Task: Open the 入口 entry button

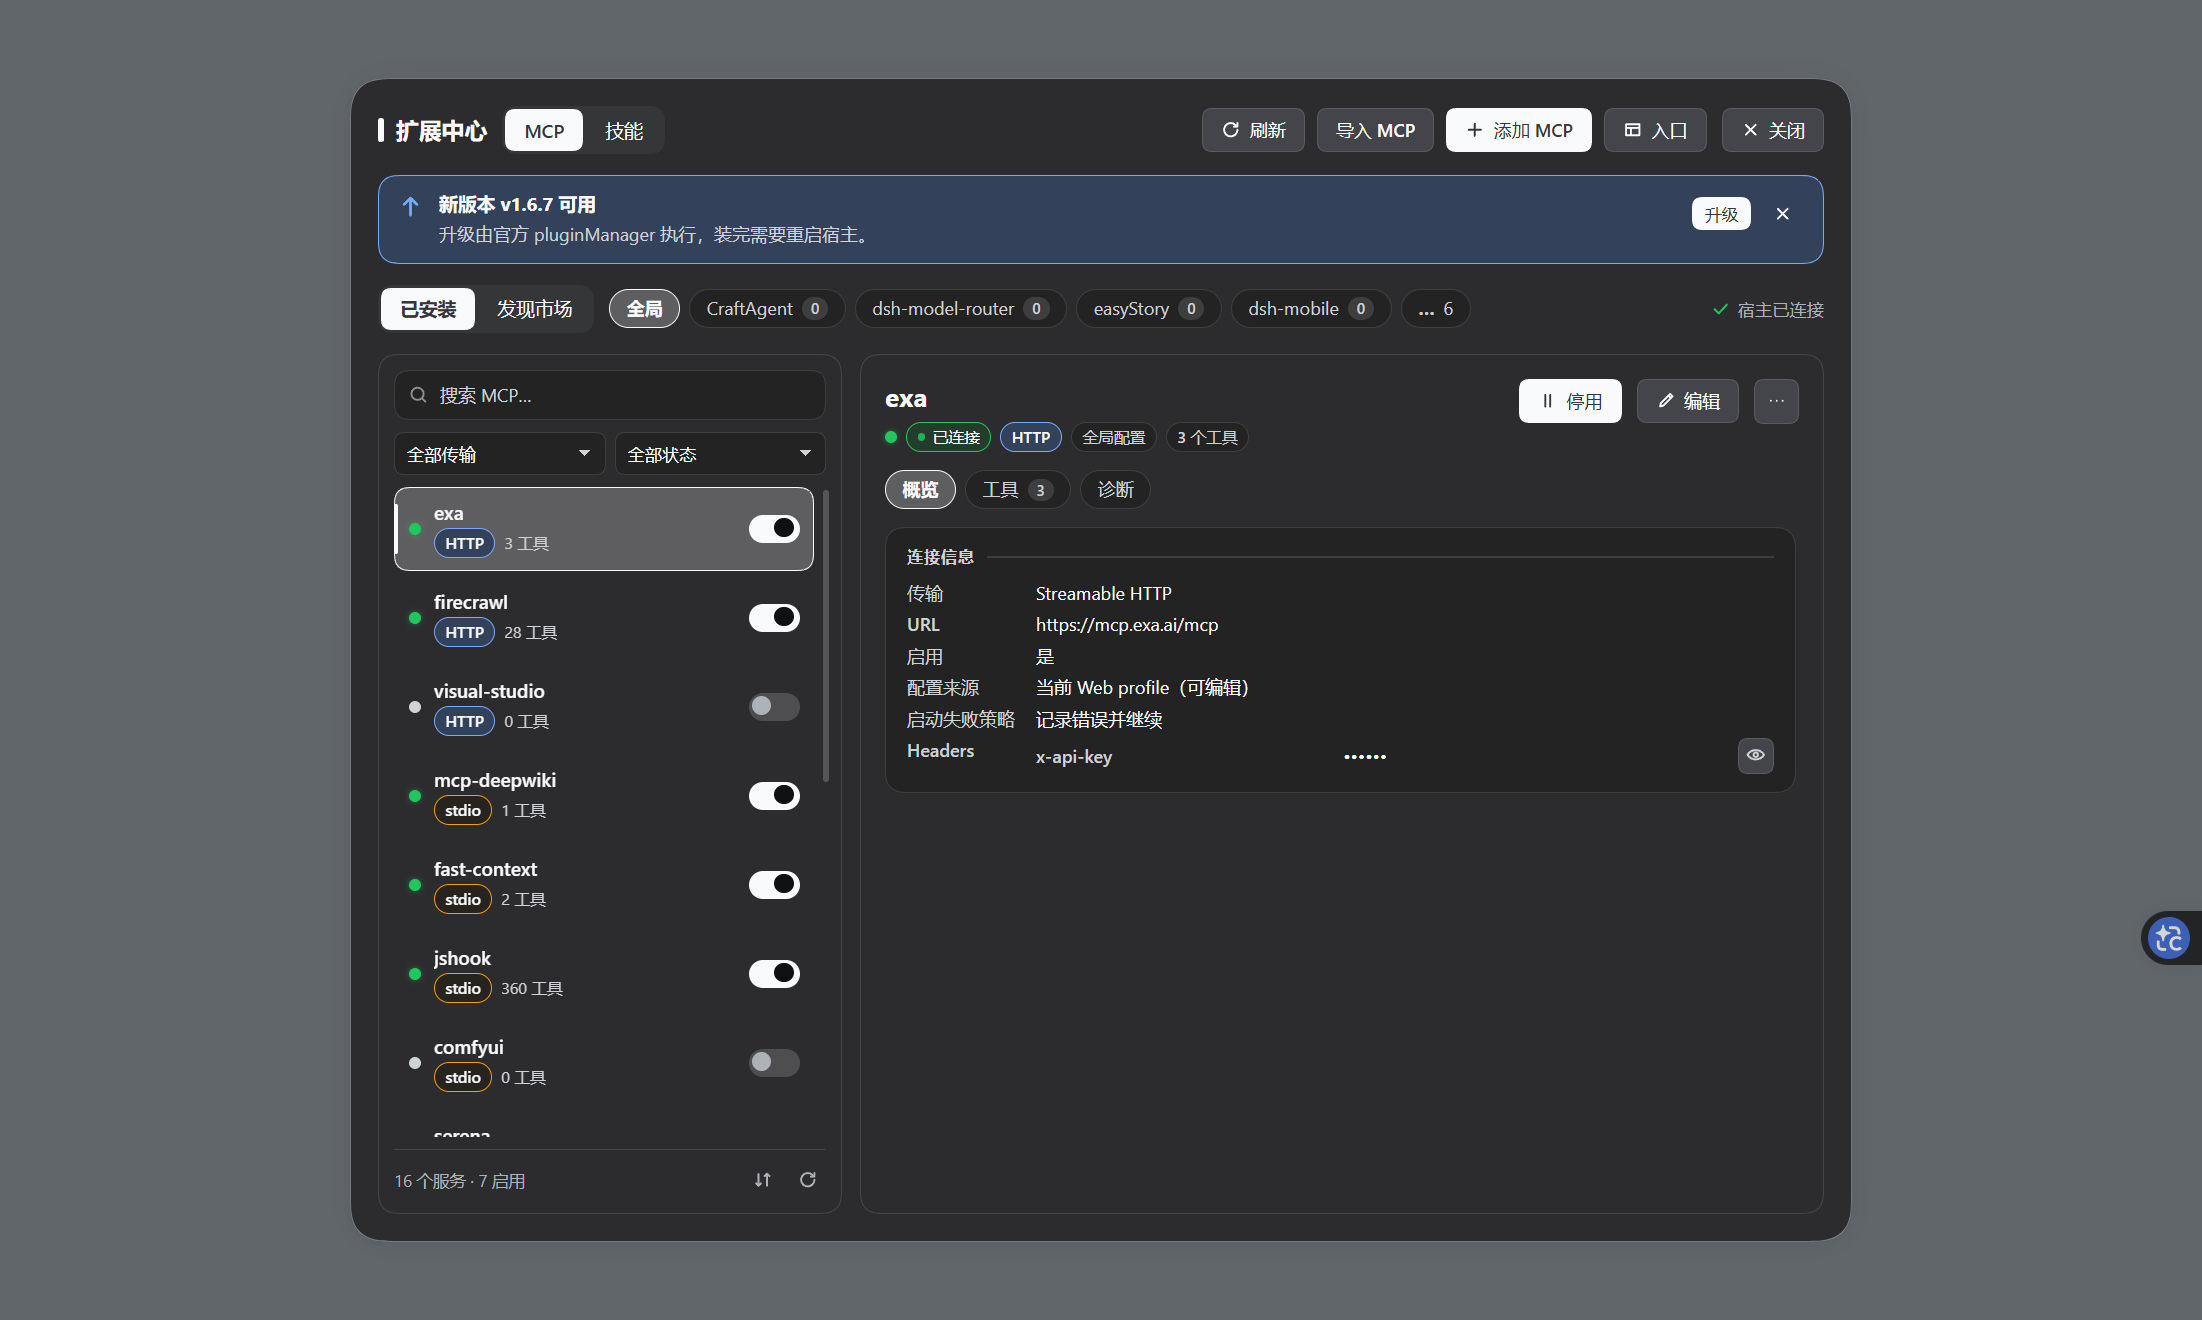Action: pyautogui.click(x=1655, y=130)
